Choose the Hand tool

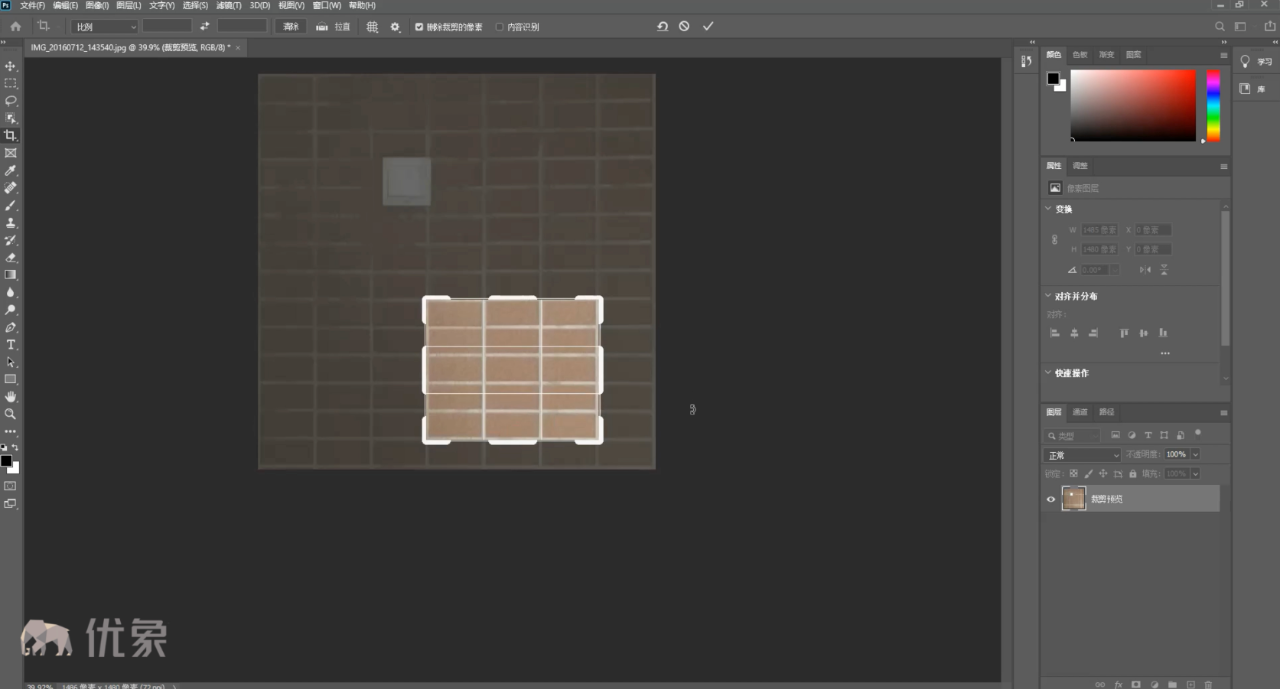pos(11,397)
